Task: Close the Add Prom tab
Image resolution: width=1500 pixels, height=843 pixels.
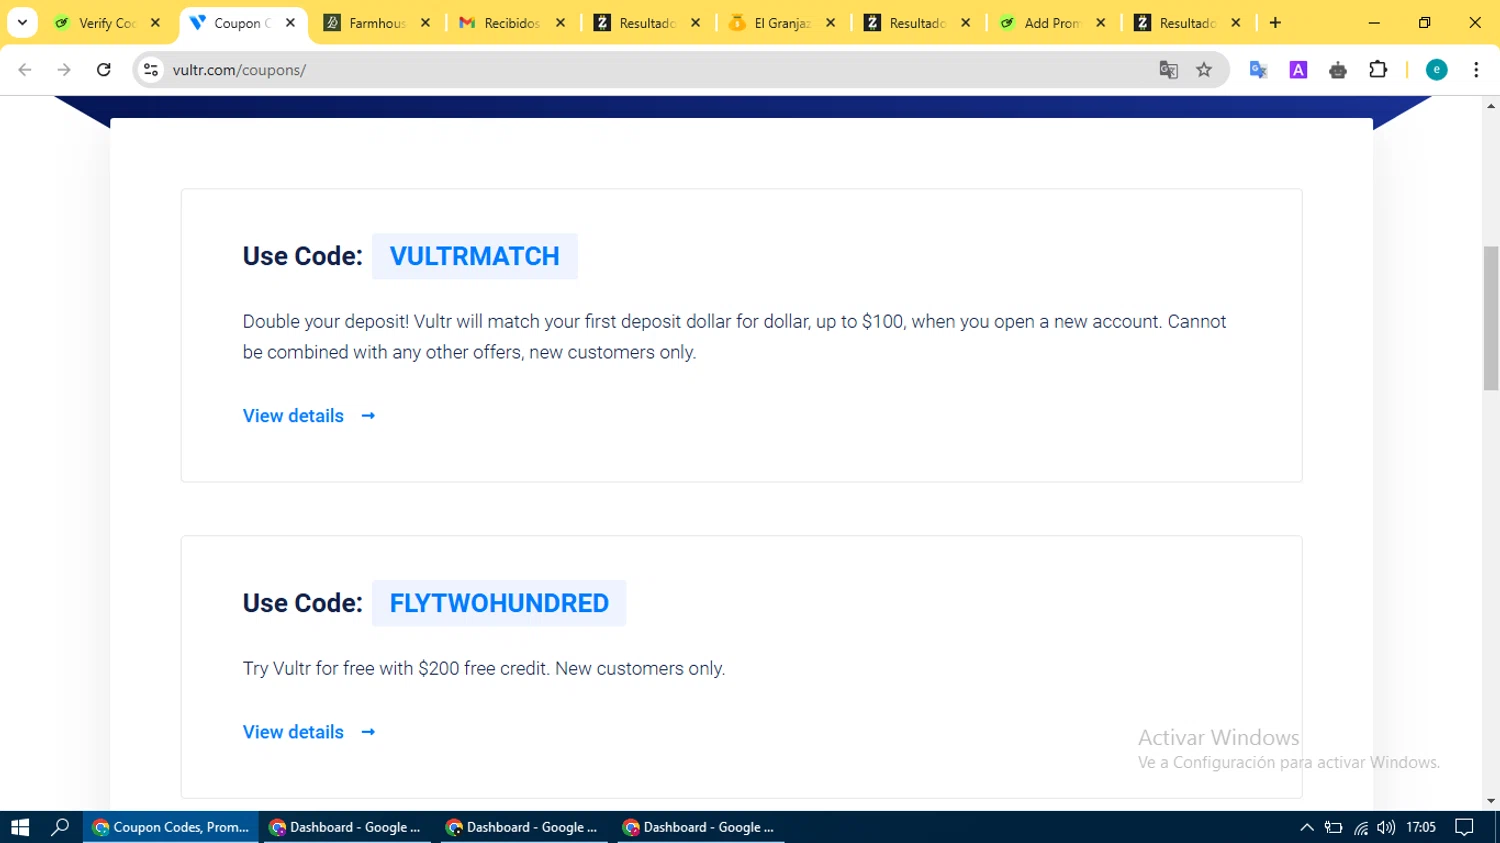Action: click(1100, 23)
